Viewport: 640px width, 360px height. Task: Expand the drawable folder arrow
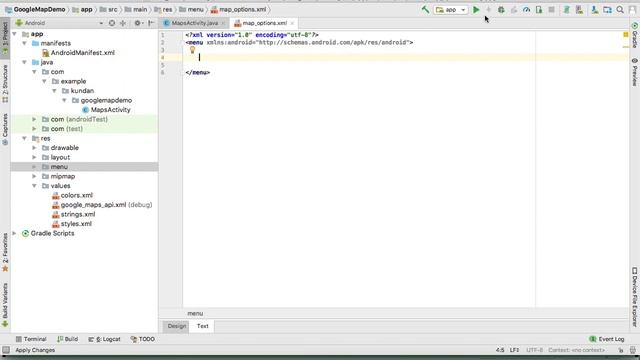click(34, 148)
